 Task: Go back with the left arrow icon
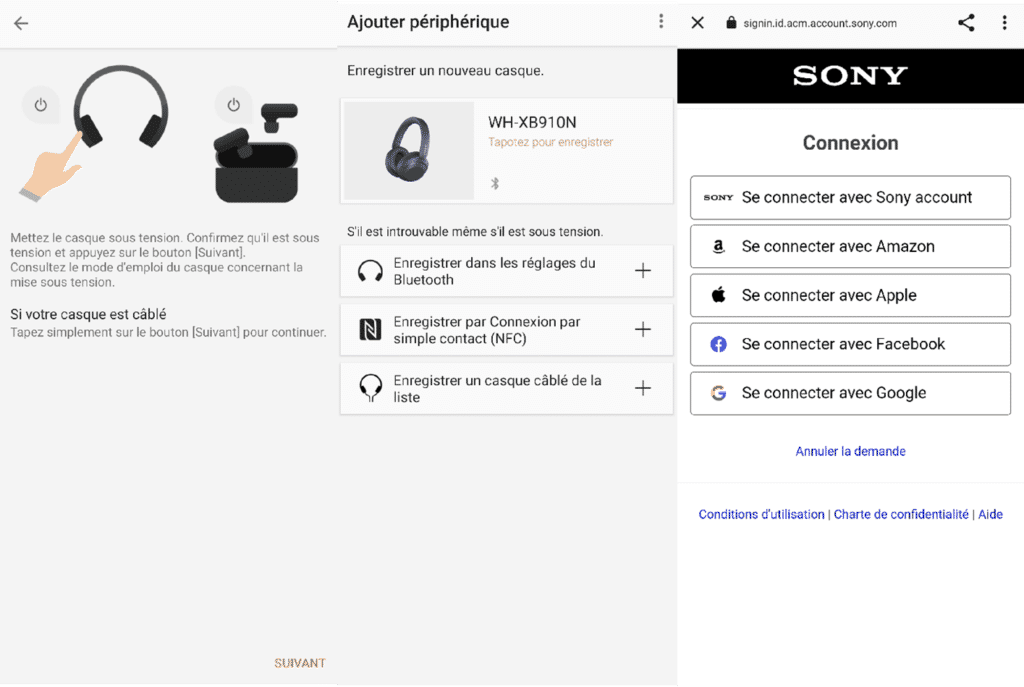pos(21,24)
